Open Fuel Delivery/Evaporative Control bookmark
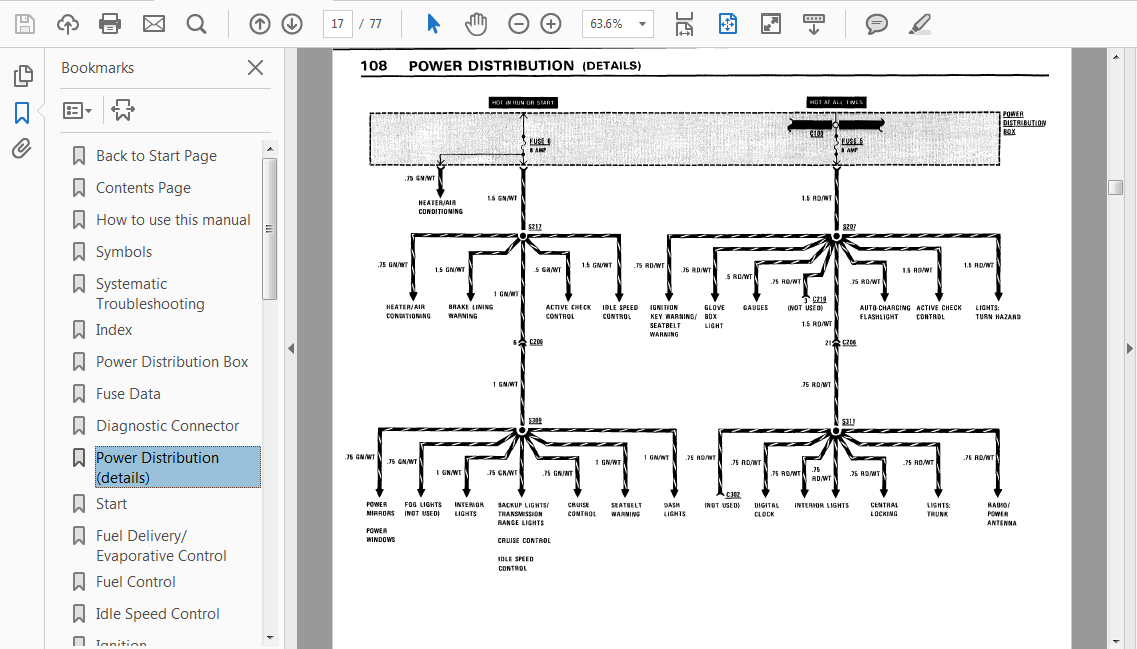The height and width of the screenshot is (649, 1137). point(161,546)
